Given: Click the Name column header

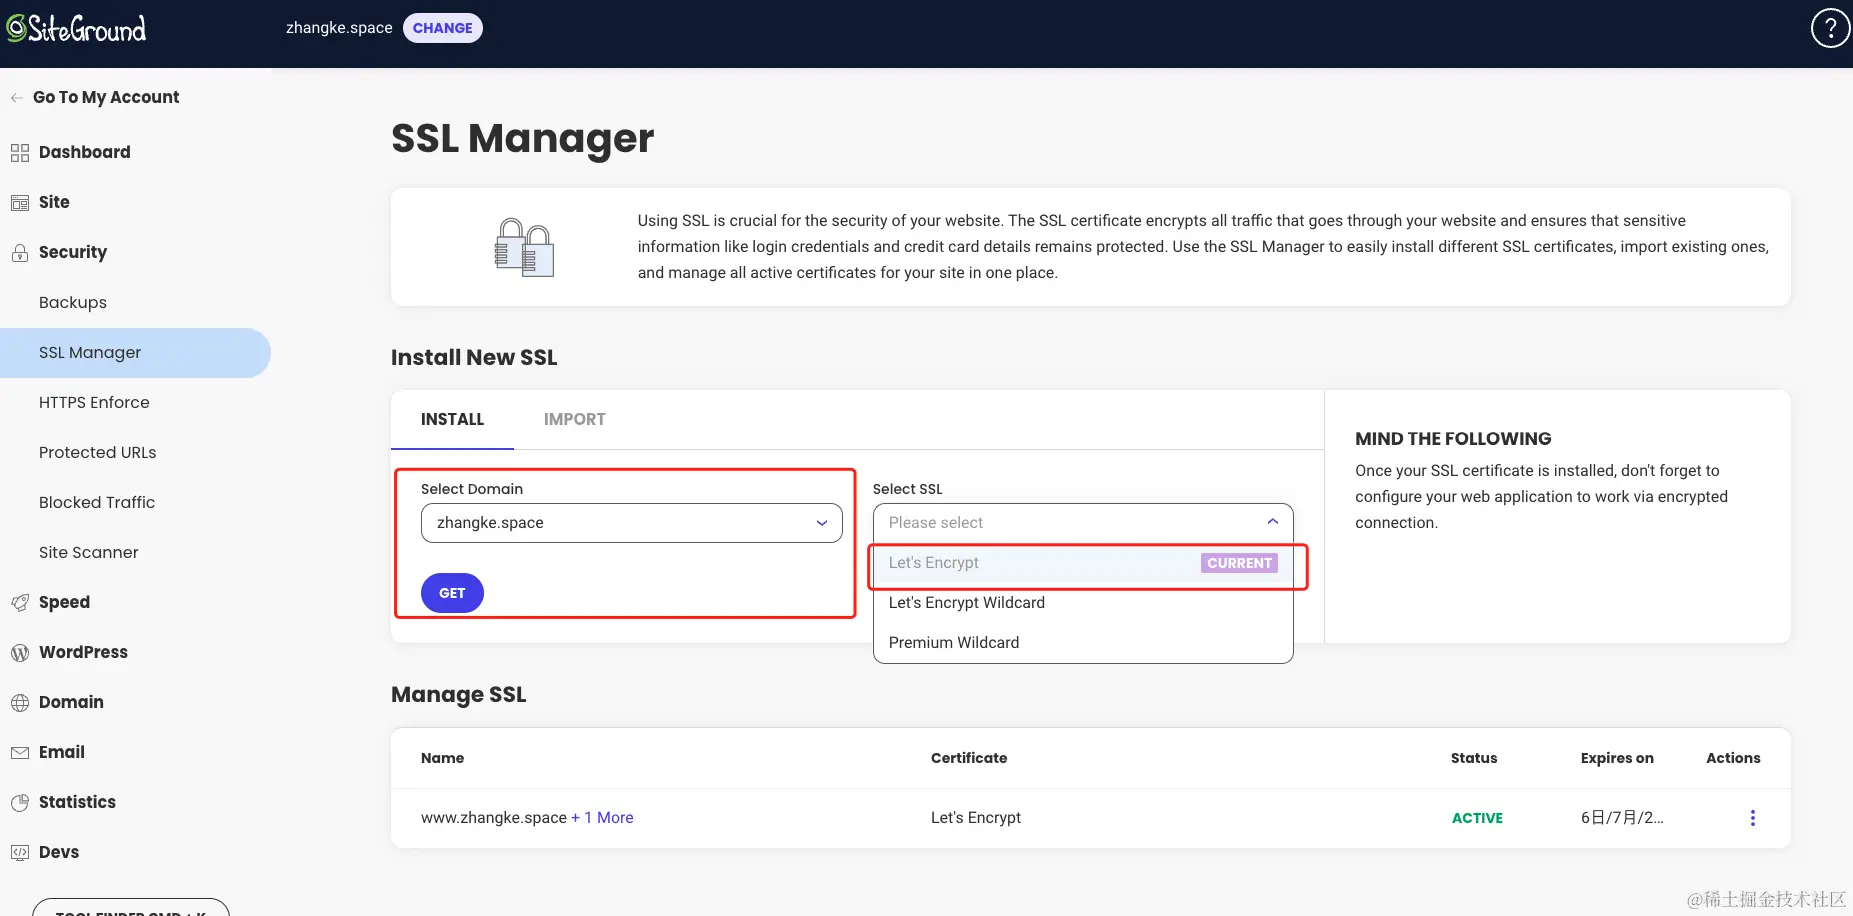Looking at the screenshot, I should pyautogui.click(x=442, y=758).
